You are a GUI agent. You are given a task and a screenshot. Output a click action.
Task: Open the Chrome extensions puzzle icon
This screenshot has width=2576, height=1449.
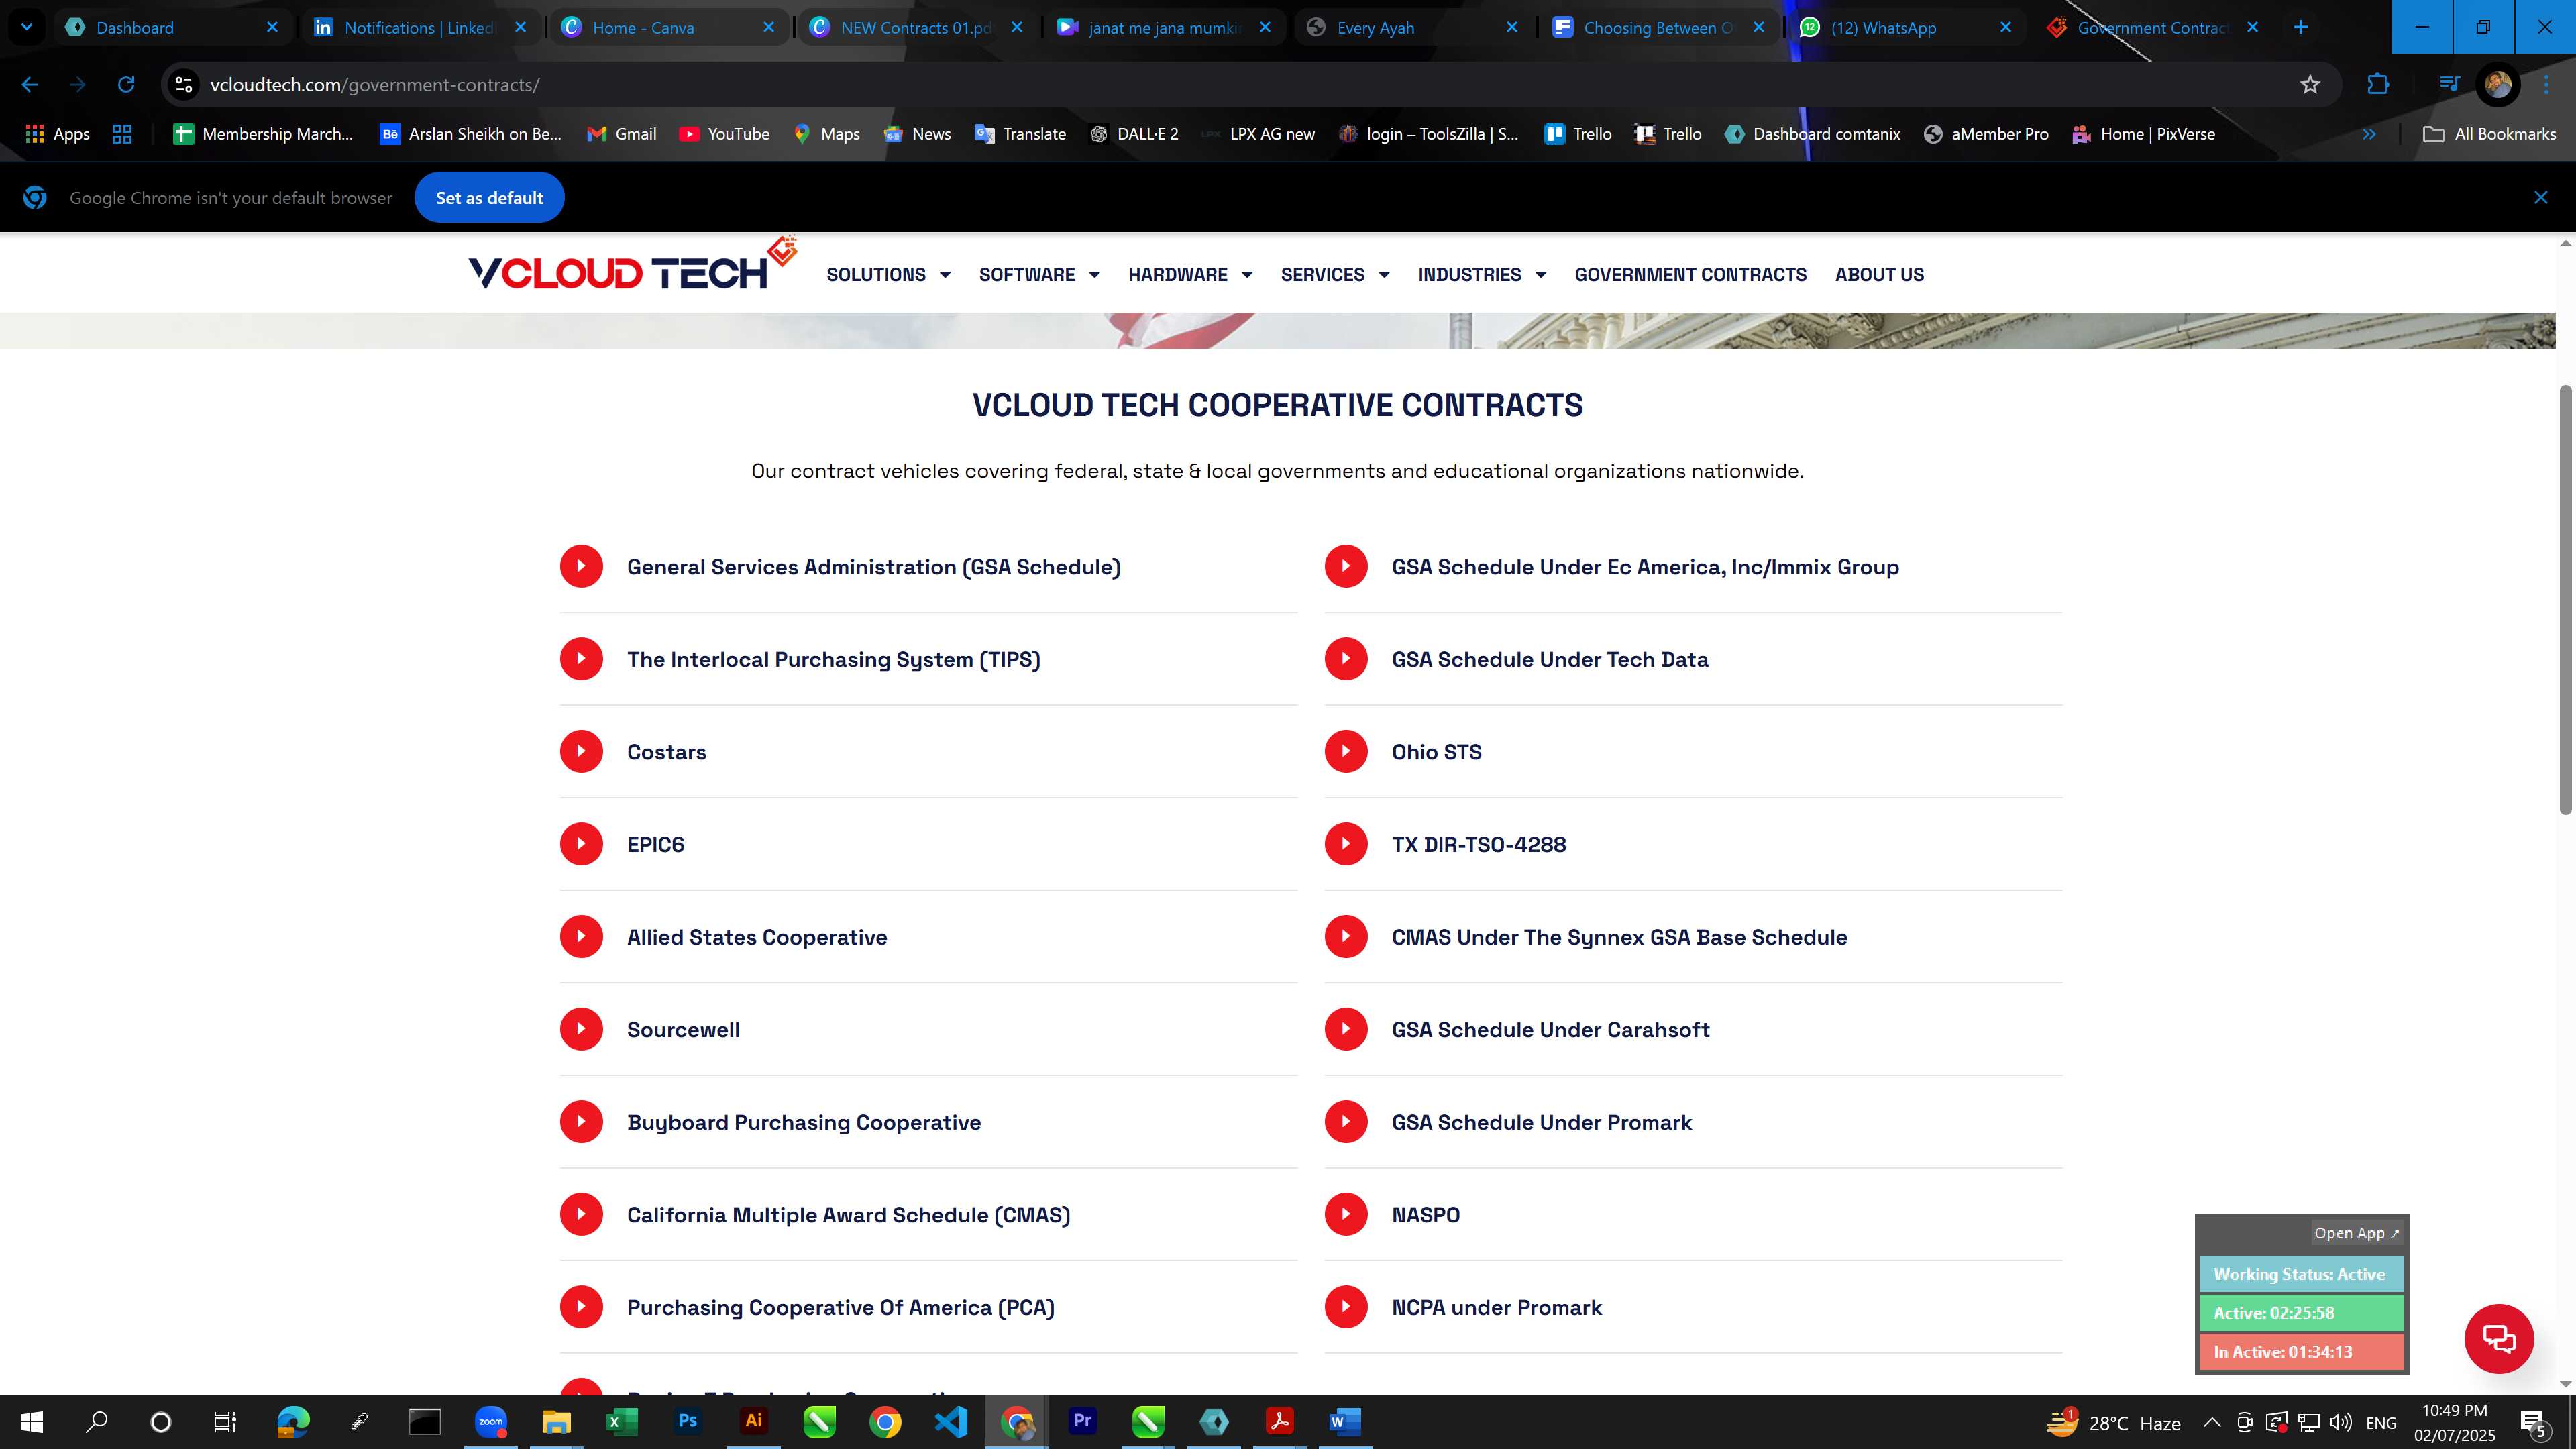[2378, 85]
